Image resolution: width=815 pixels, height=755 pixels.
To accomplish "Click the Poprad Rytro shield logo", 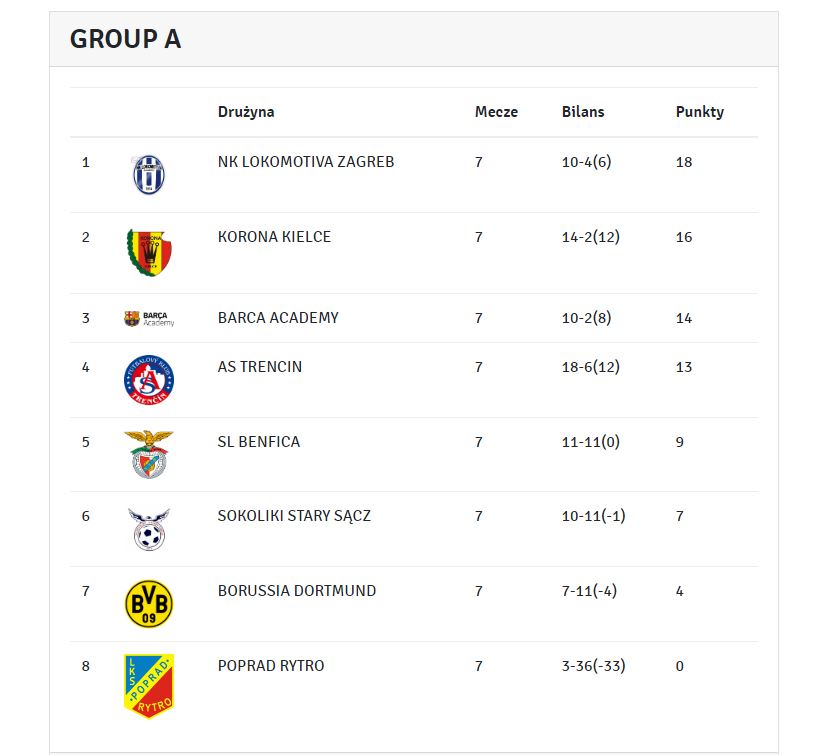I will [x=149, y=686].
